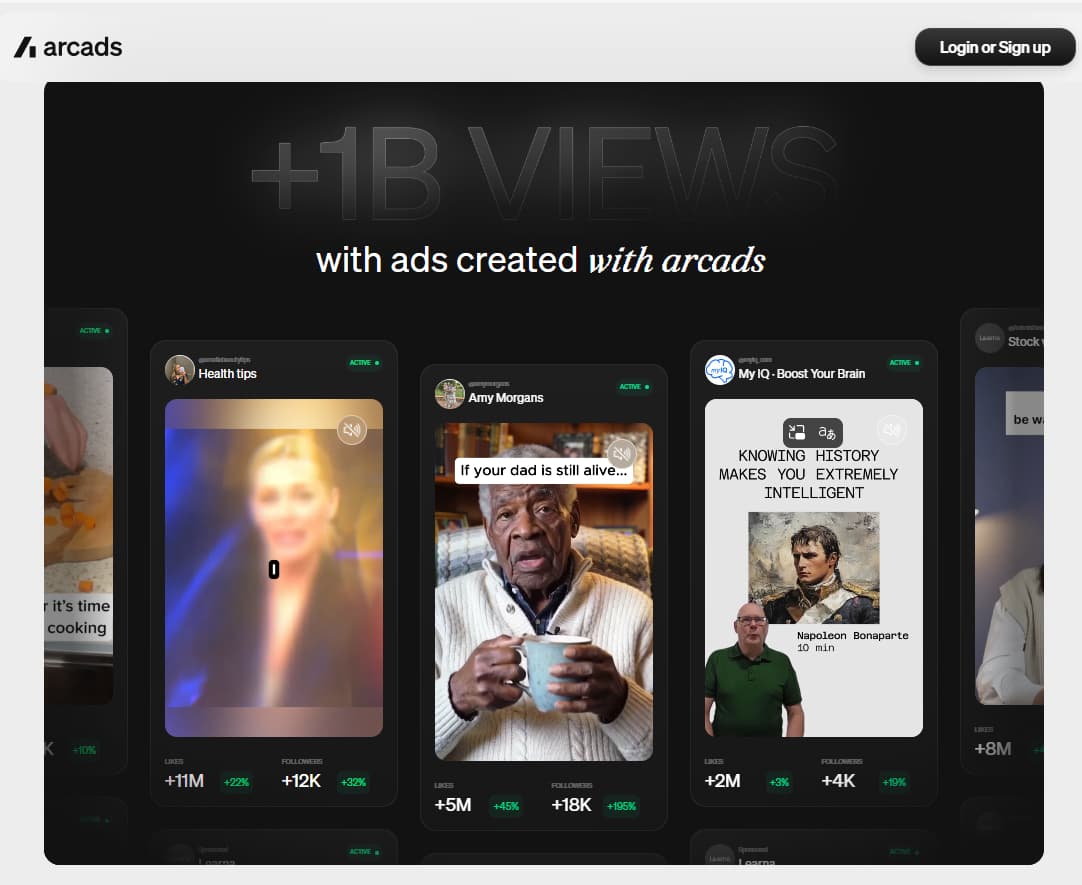
Task: Click the '+1B VIEWS' headline
Action: pos(544,174)
